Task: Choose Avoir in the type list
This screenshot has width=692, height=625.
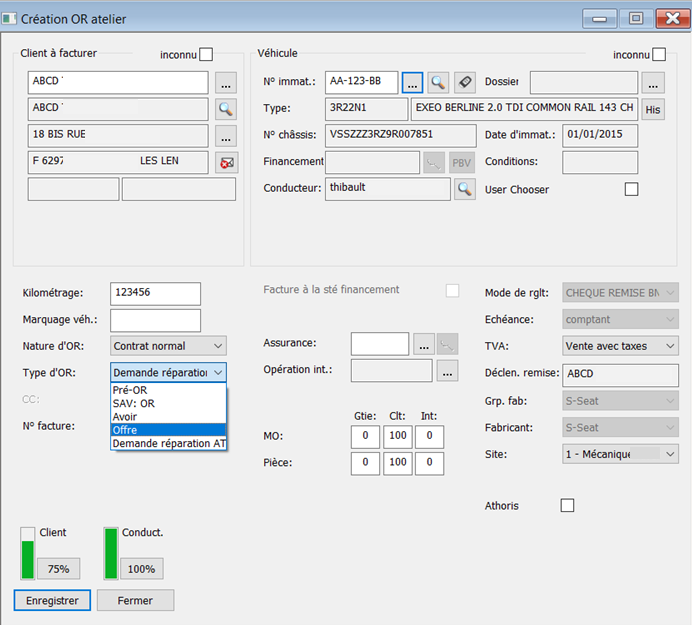Action: pyautogui.click(x=168, y=417)
